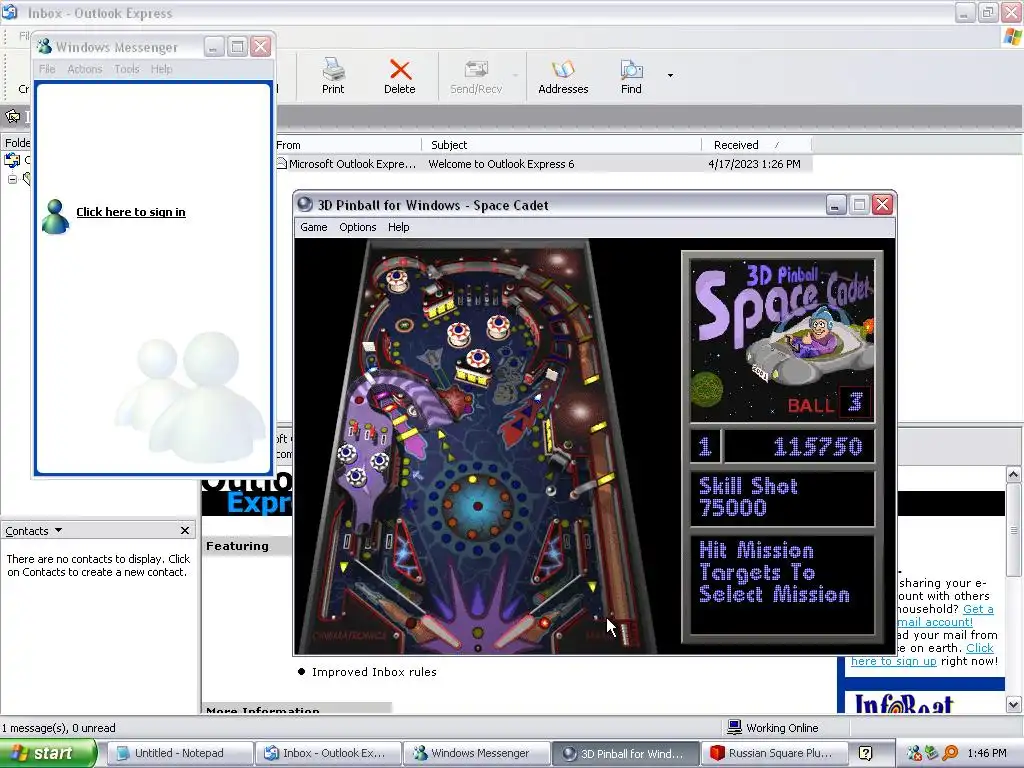1024x768 pixels.
Task: Click the '1 message(s), 0 unread' status text
Action: tap(58, 728)
